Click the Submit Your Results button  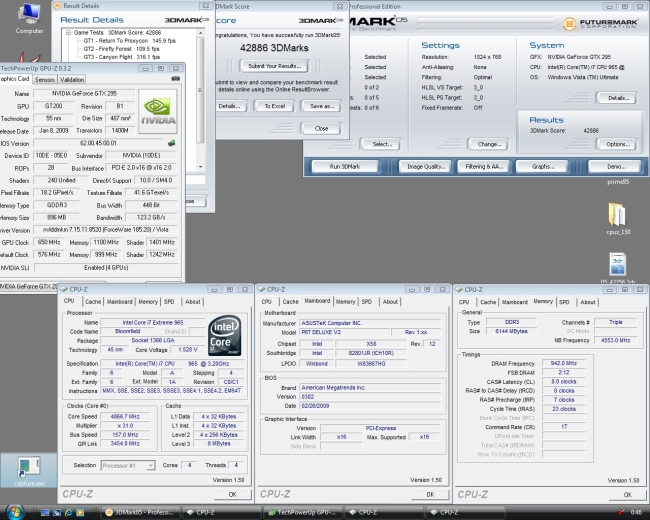click(x=274, y=66)
